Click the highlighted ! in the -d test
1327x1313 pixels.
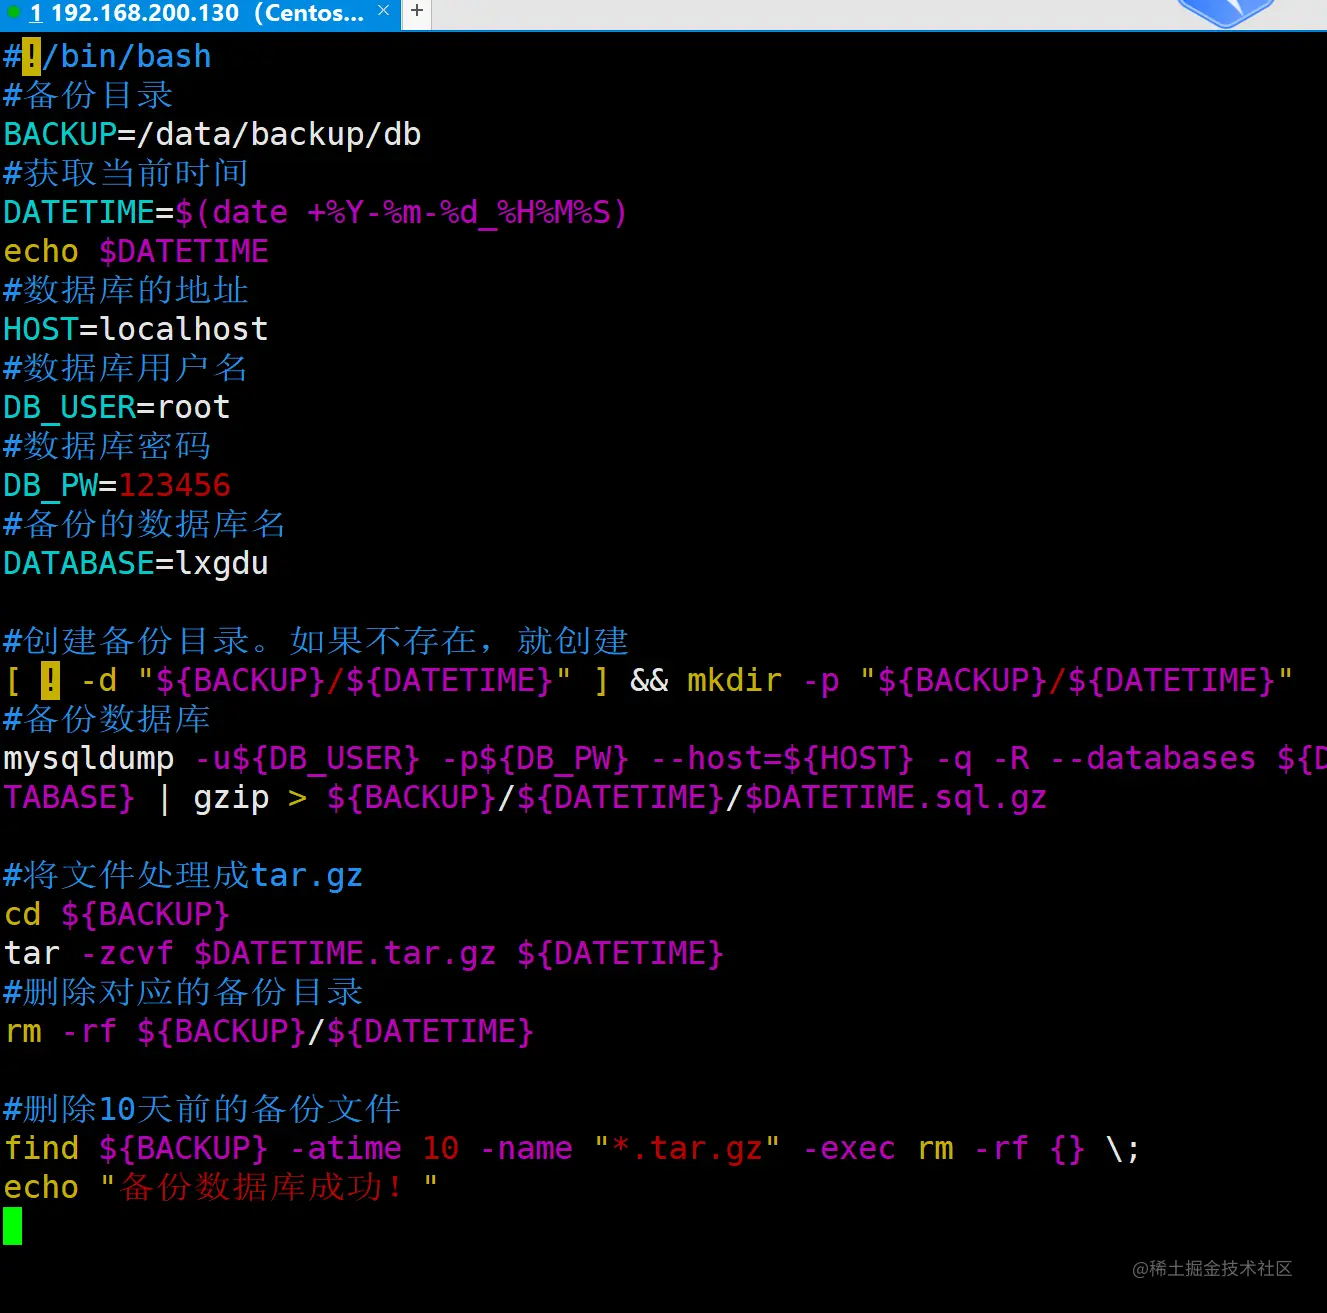tap(51, 680)
